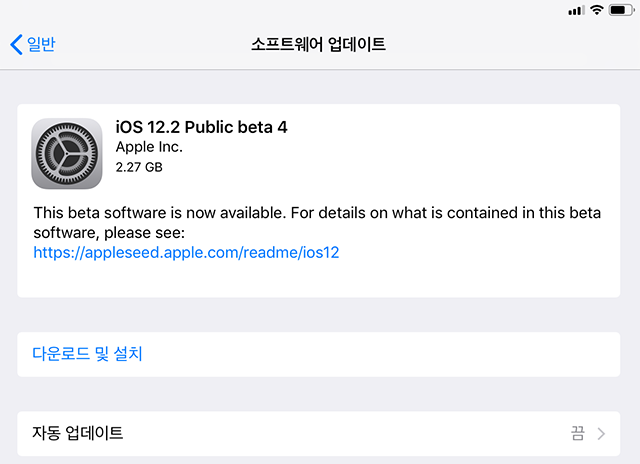Tap the 끔 value of auto update
The image size is (640, 464).
coord(578,433)
